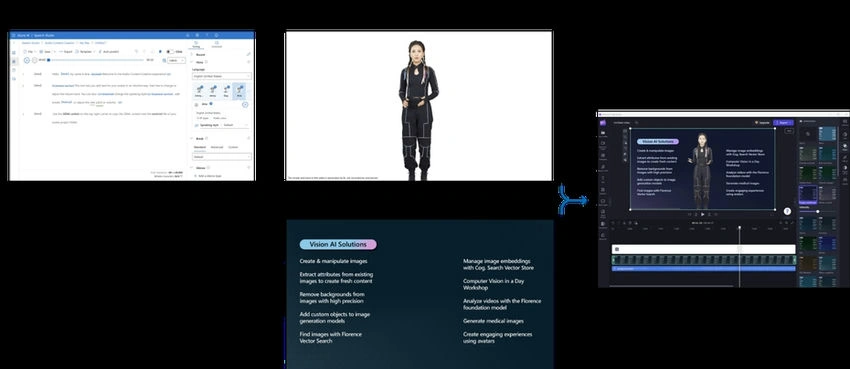Select the white clip on the Clipchamp timeline

click(x=704, y=249)
